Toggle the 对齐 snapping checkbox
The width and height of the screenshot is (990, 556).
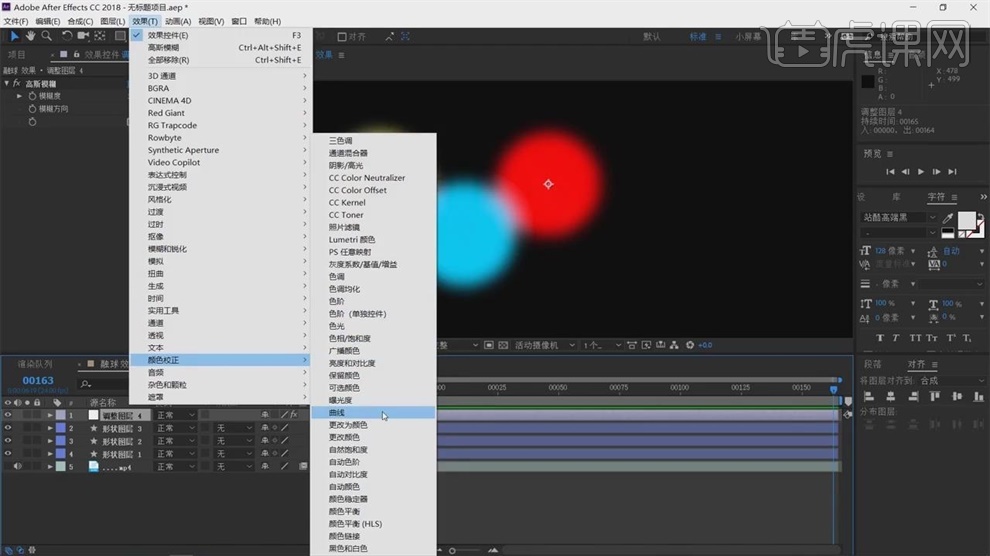tap(343, 37)
